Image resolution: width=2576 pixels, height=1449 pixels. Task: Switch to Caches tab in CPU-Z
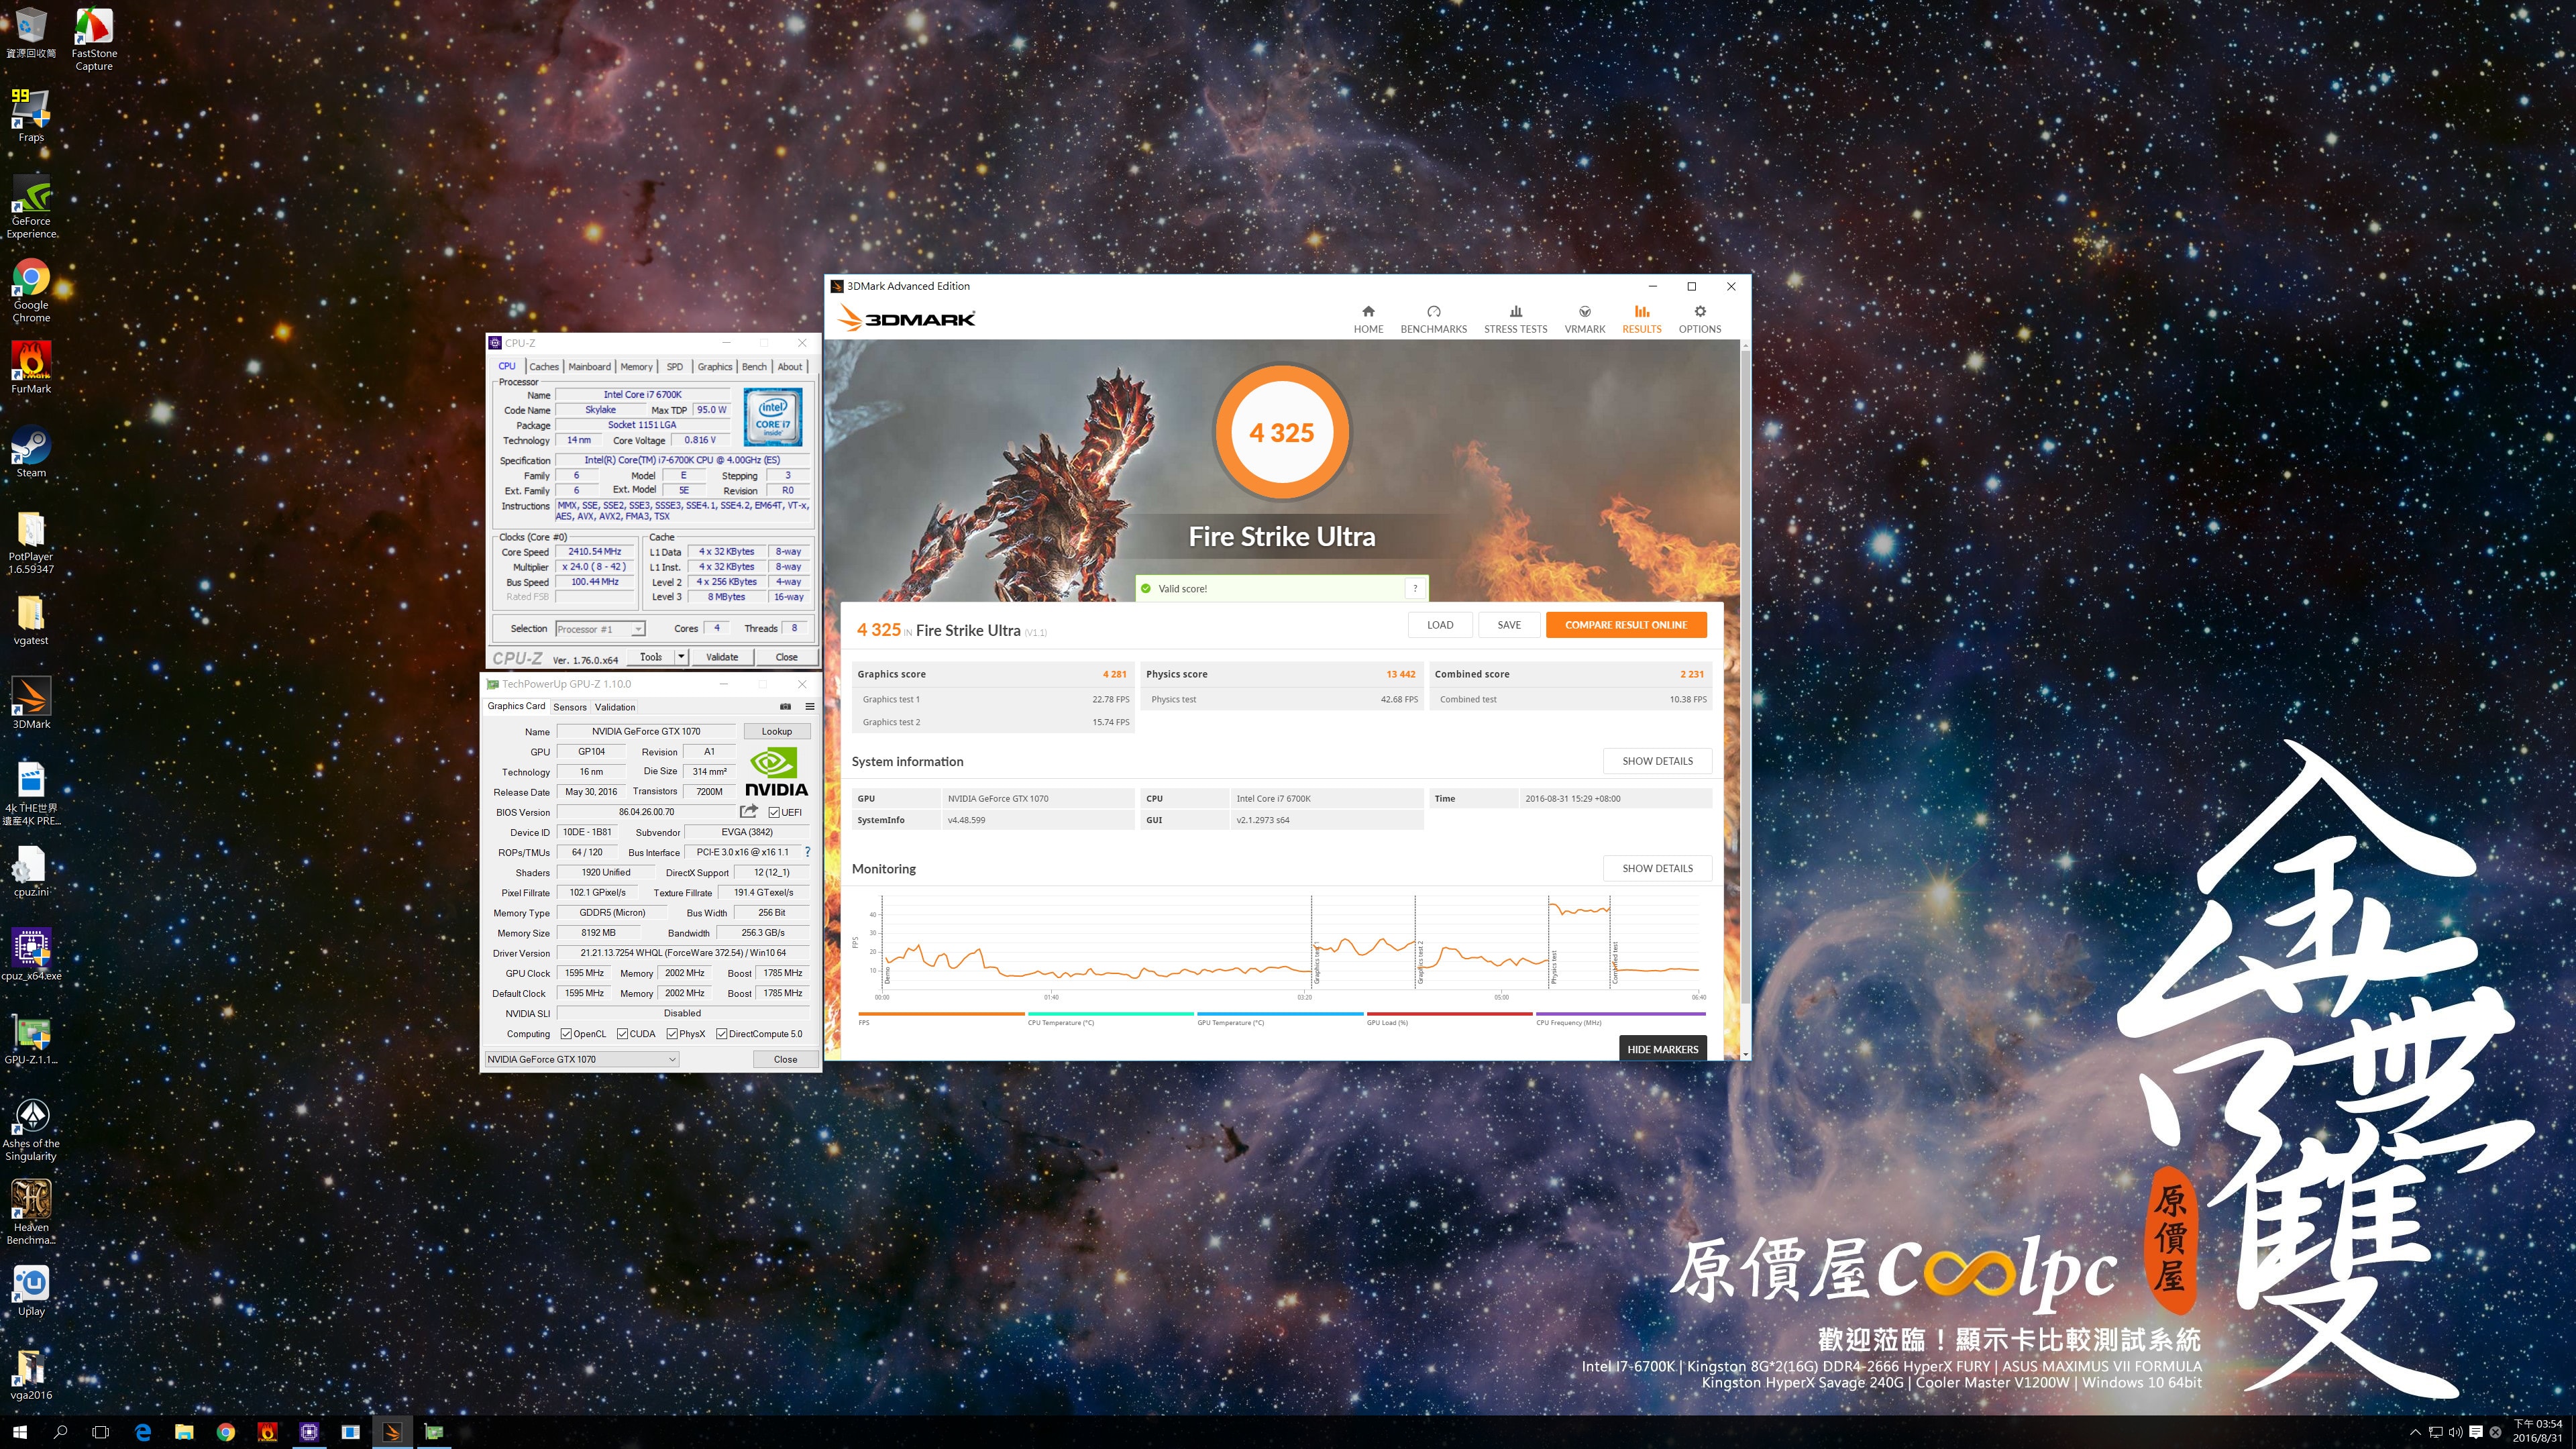544,366
